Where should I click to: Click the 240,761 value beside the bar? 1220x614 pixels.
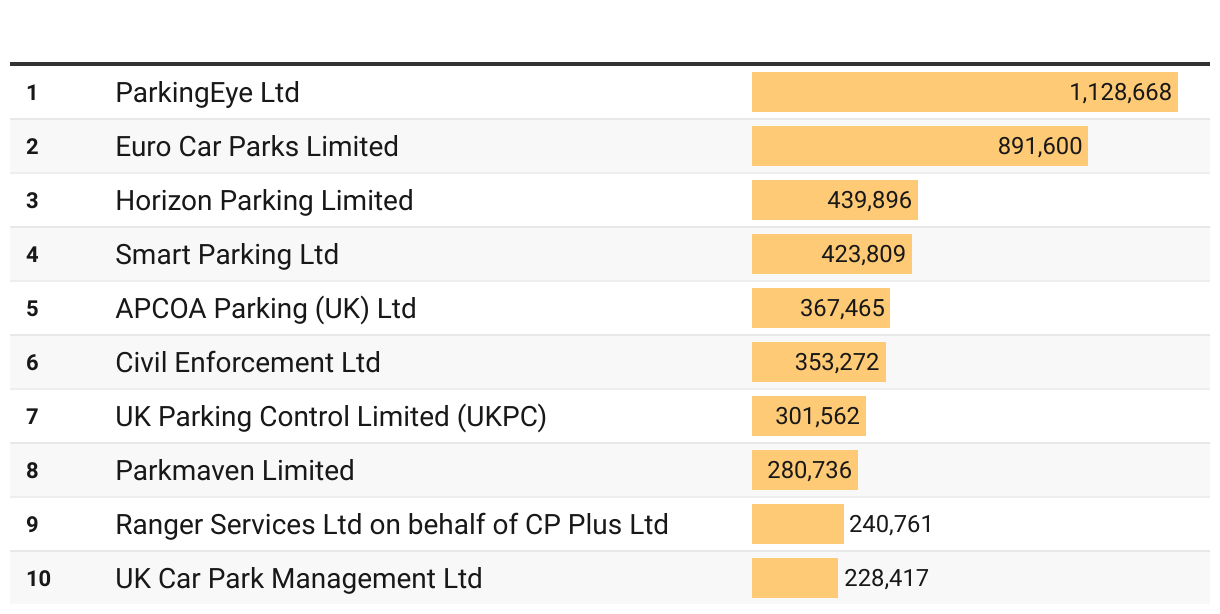[890, 525]
